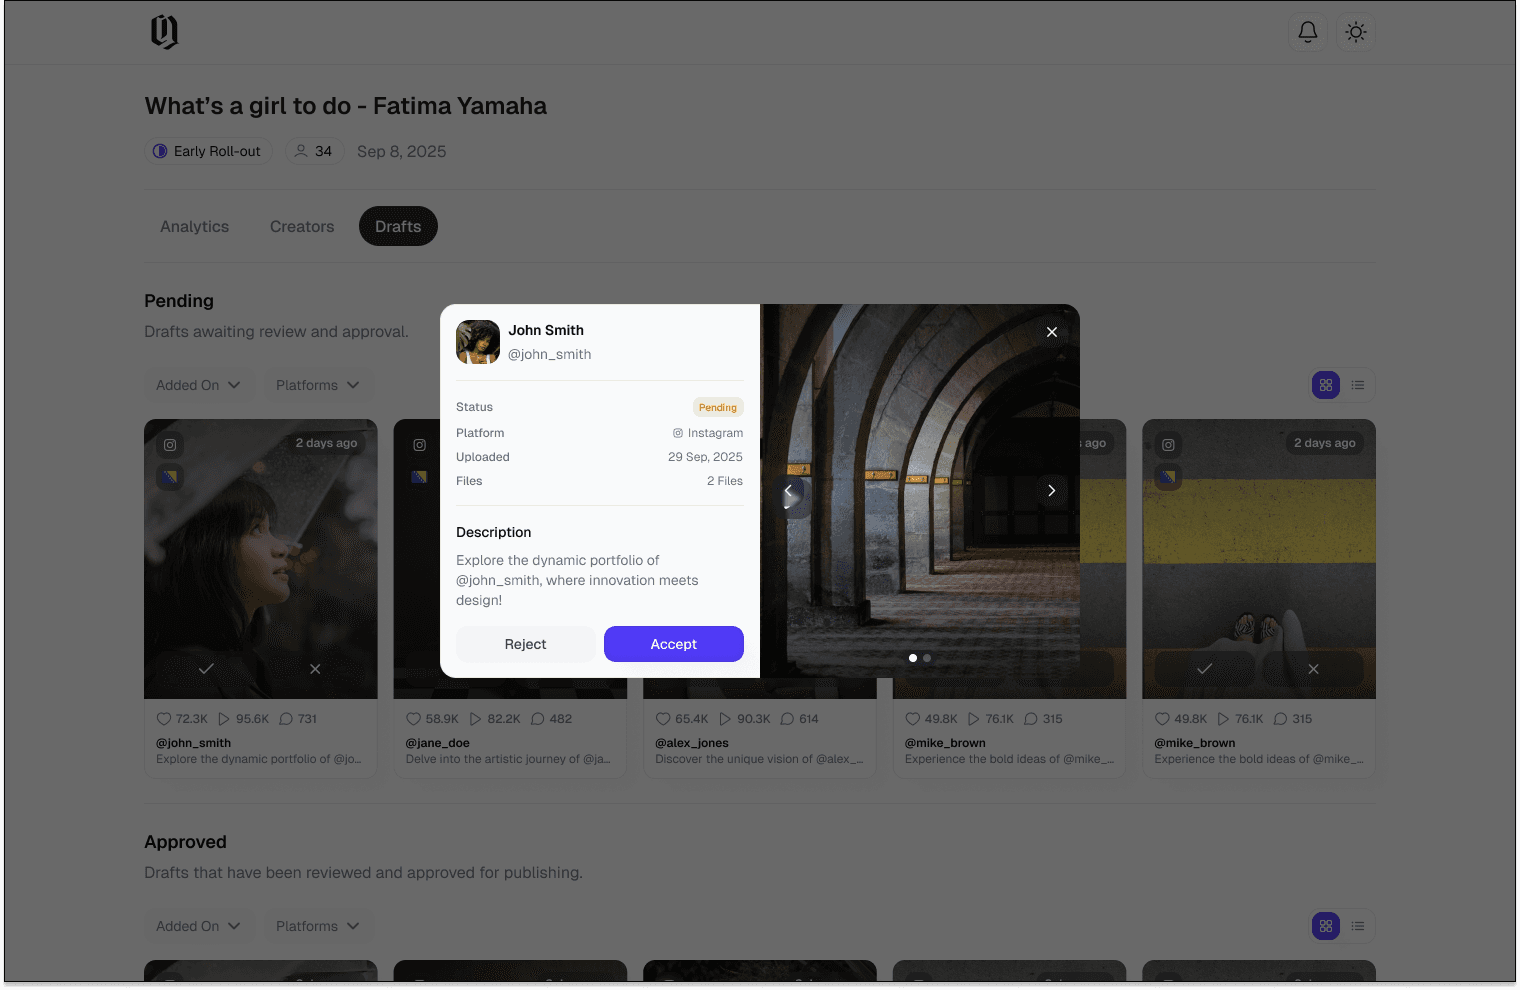
Task: Approve checkmark on @john_smith draft card
Action: [206, 668]
